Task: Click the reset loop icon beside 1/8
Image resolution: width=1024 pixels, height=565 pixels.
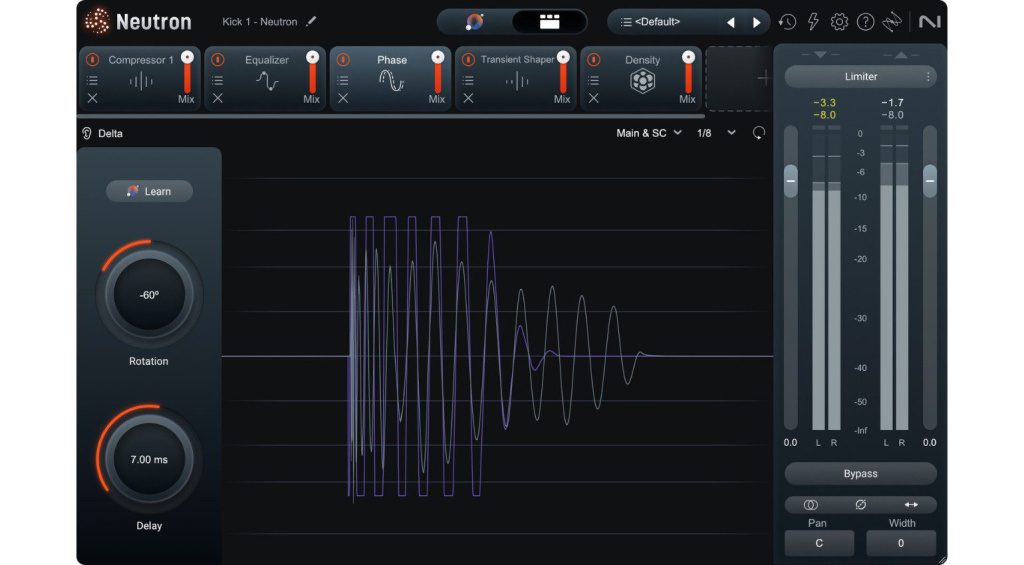Action: tap(759, 133)
